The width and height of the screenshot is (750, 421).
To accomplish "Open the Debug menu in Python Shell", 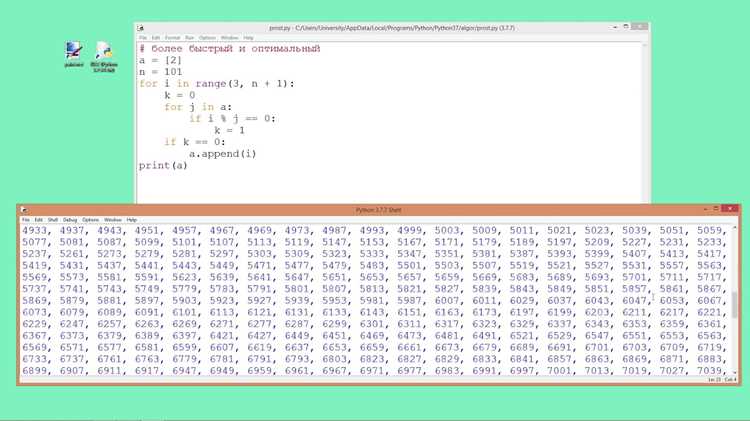I will point(70,220).
